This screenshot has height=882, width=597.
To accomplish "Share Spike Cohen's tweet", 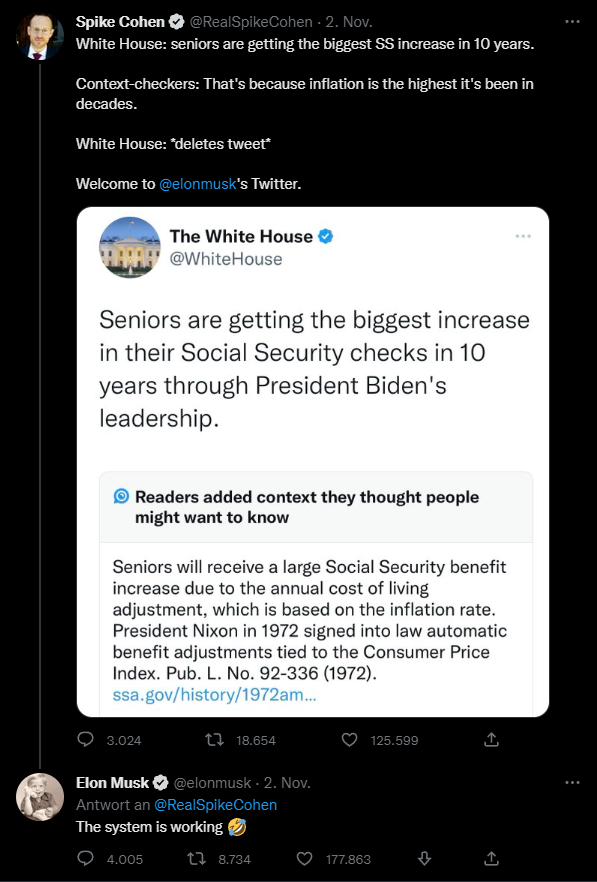I will (x=491, y=739).
